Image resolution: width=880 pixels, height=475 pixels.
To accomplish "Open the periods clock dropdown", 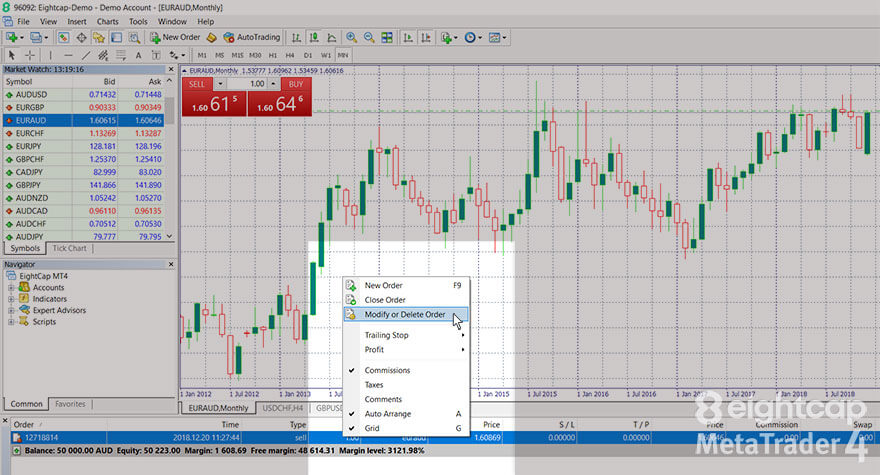I will [x=473, y=38].
